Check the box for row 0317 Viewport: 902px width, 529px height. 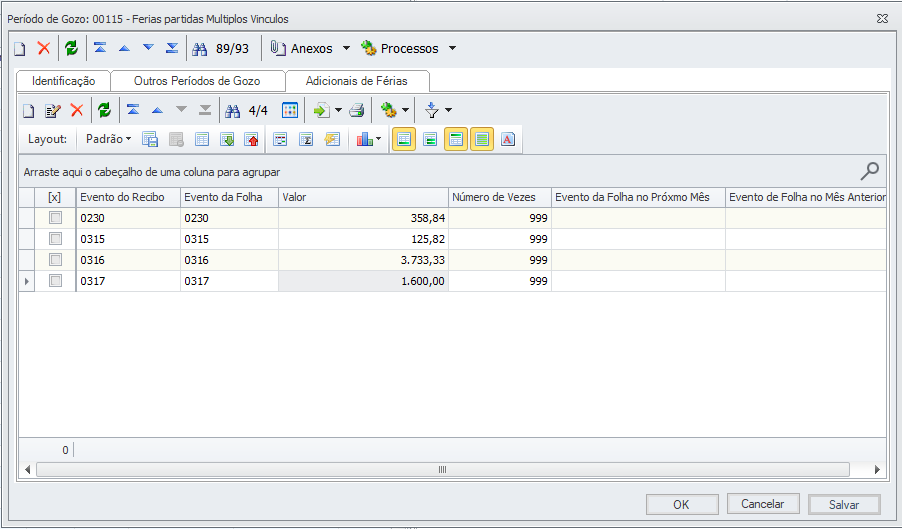click(x=55, y=280)
